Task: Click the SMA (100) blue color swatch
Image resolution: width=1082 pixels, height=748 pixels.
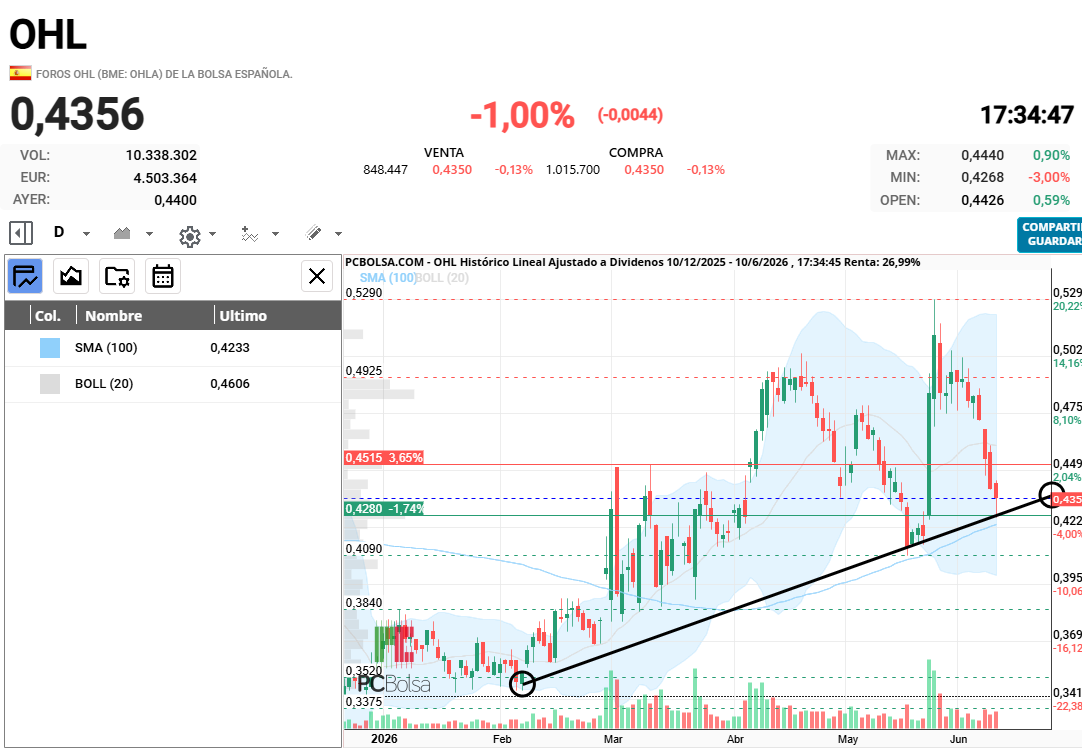Action: pos(50,348)
